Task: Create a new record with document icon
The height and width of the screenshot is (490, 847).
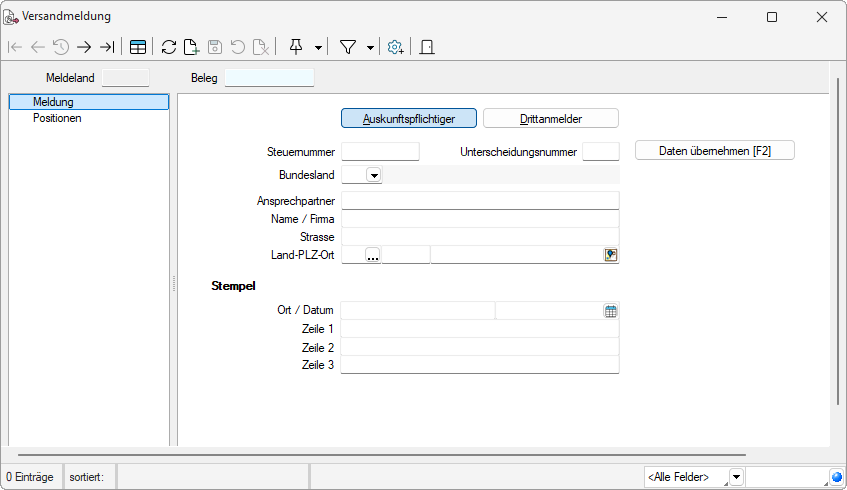Action: (191, 47)
